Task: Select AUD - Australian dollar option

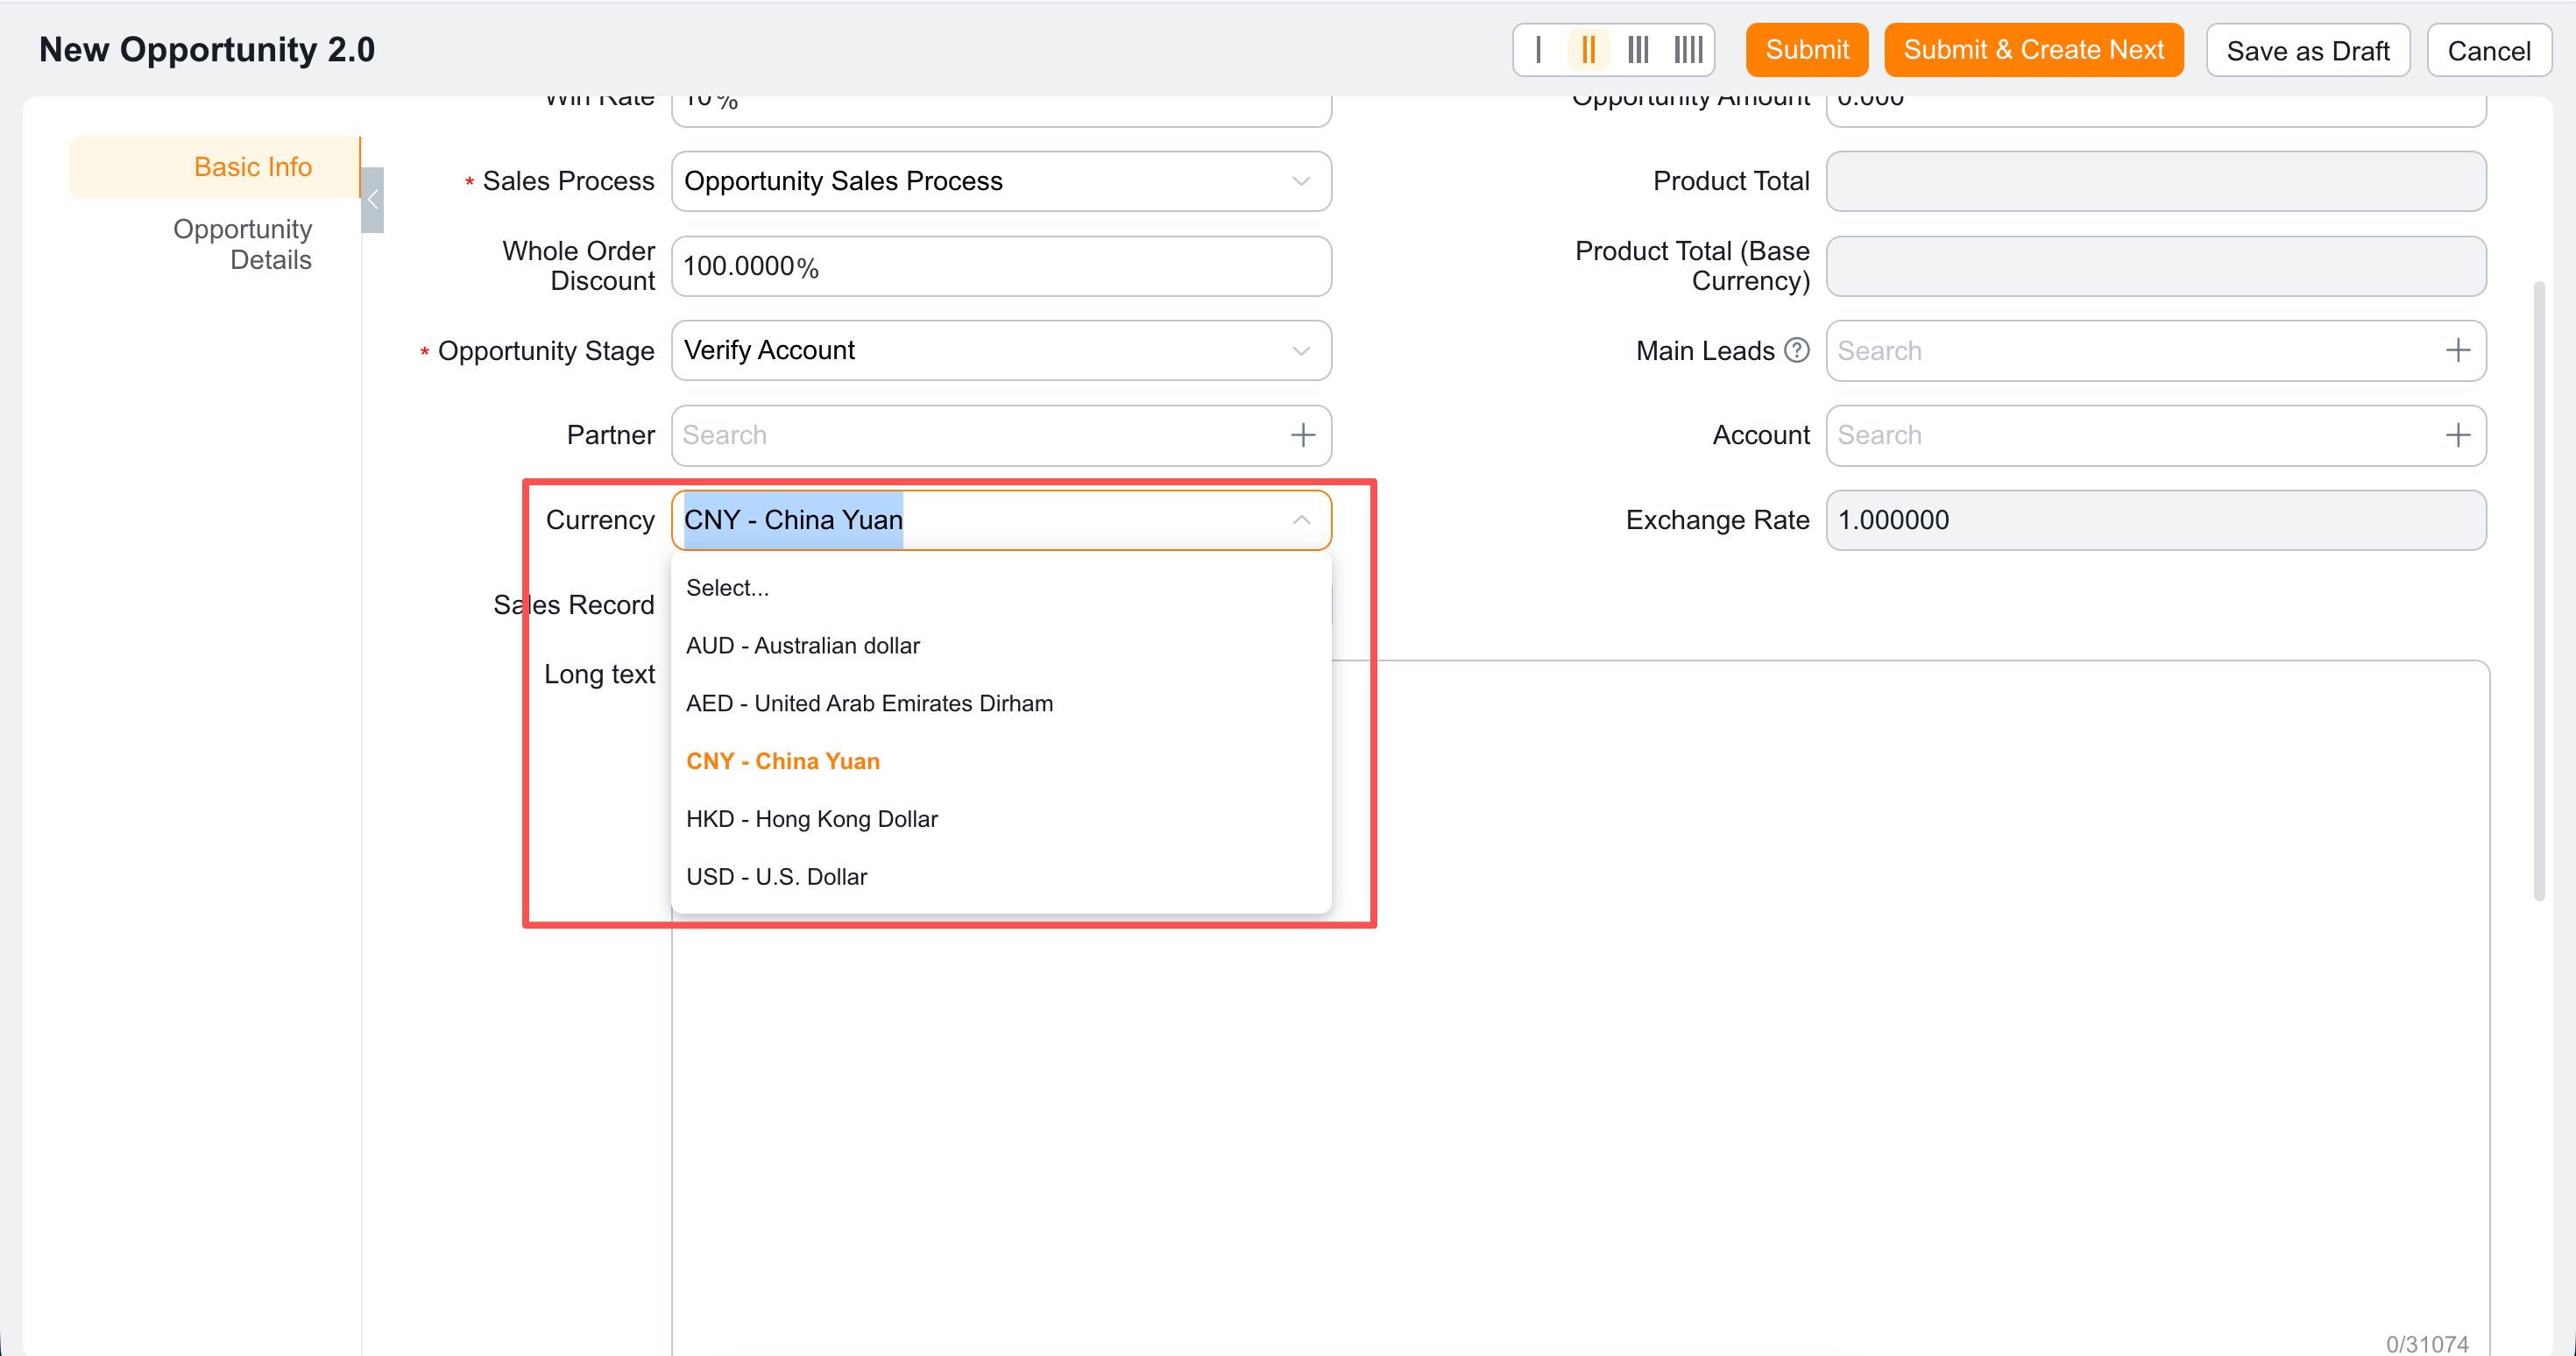Action: tap(1001, 646)
